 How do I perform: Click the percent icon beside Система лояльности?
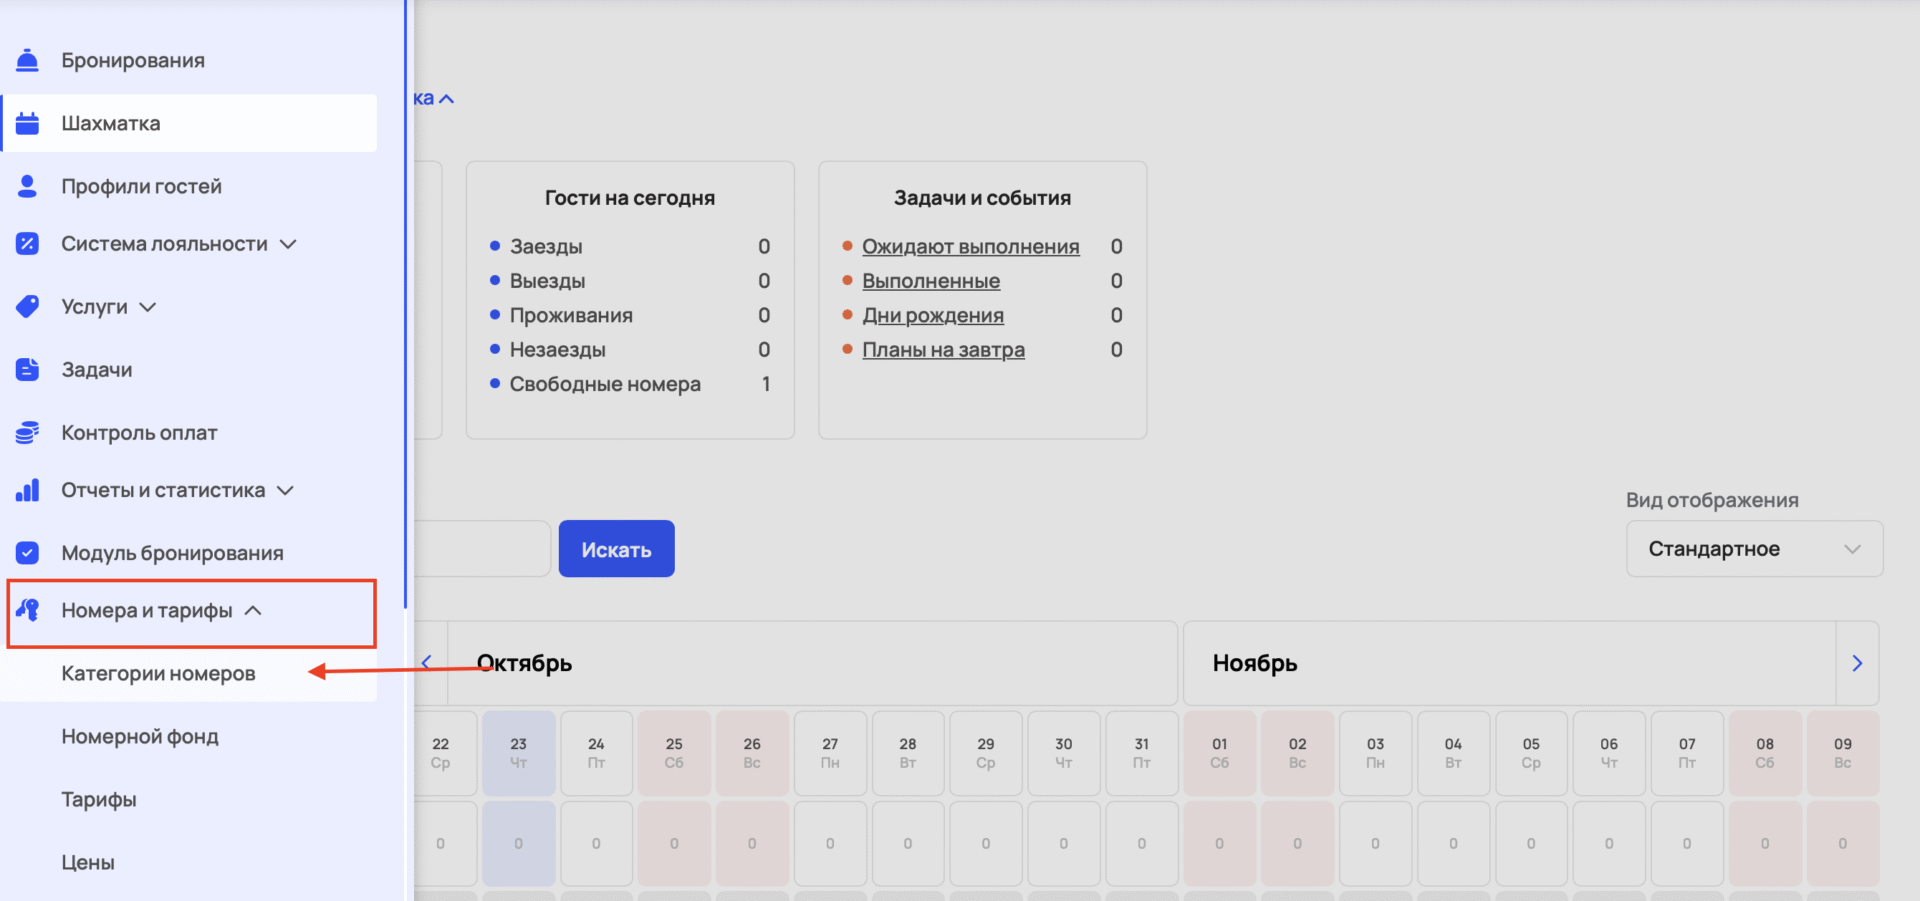coord(27,243)
